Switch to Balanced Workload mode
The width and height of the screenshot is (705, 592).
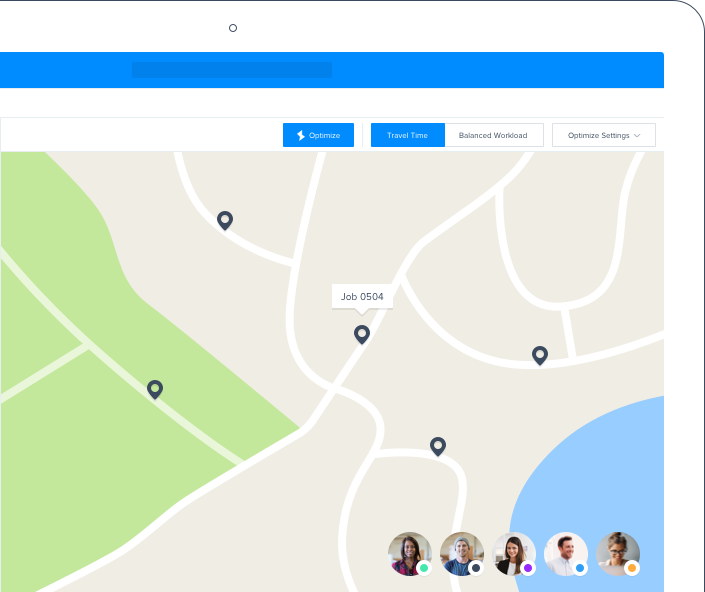tap(493, 135)
